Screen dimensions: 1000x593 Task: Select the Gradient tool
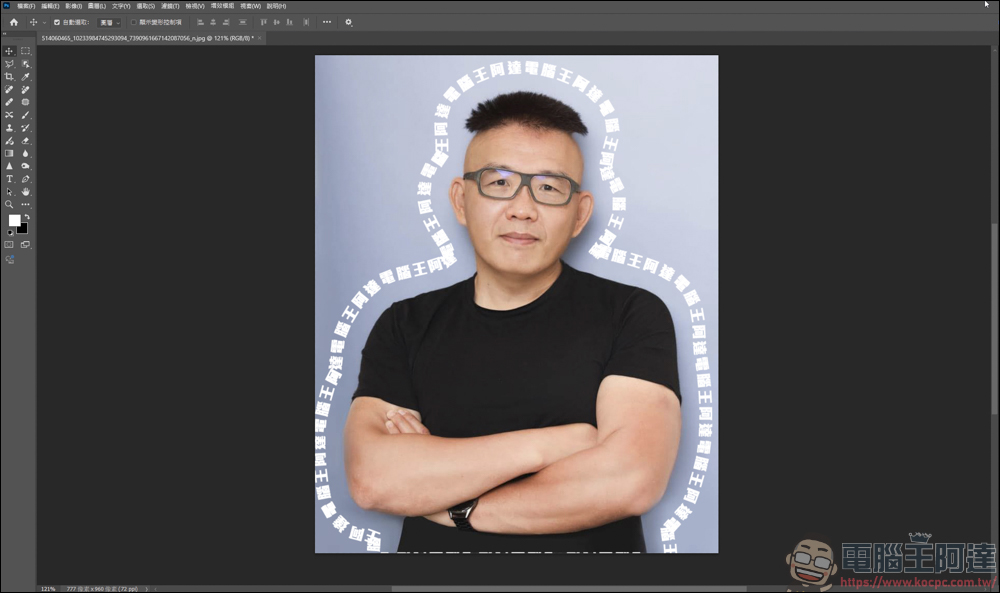[9, 153]
